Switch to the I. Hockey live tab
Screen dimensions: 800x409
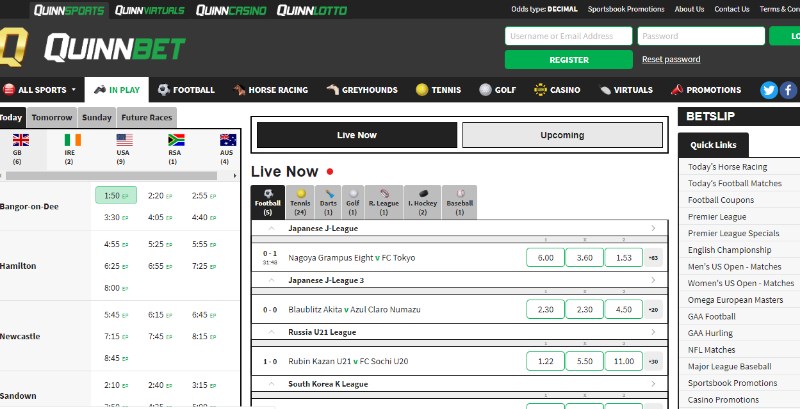point(422,202)
